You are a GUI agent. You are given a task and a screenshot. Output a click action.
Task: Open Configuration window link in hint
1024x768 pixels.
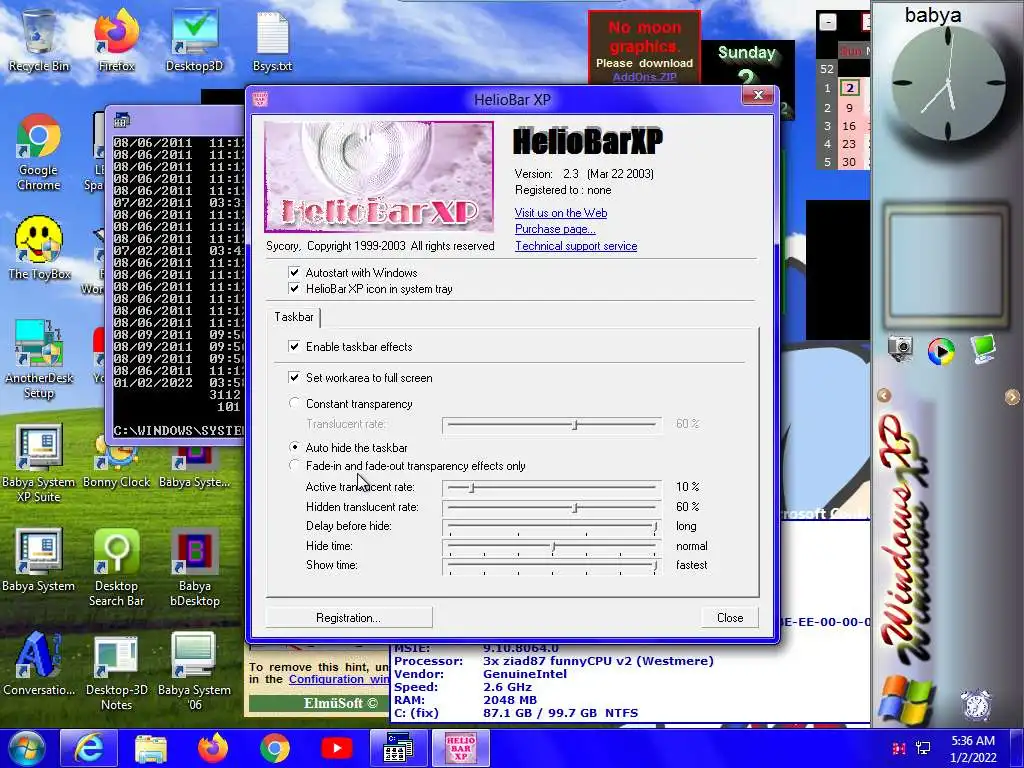(339, 679)
